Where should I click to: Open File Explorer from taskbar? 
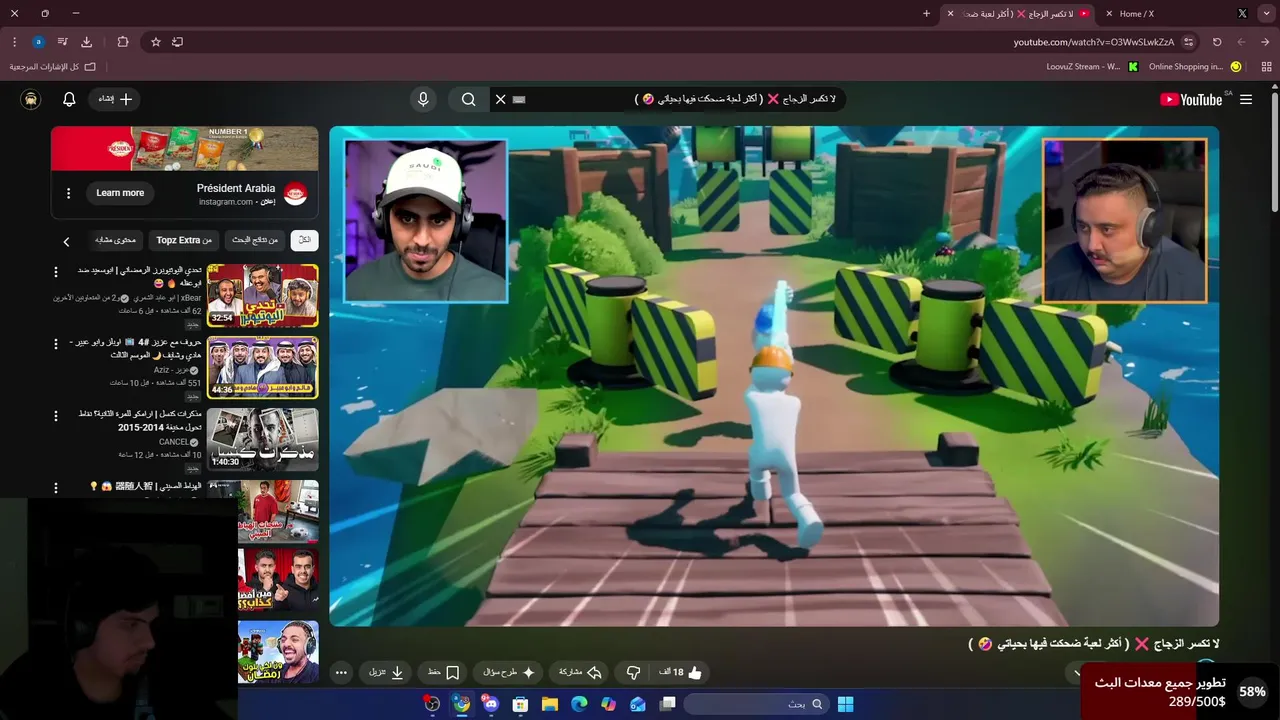pos(550,704)
